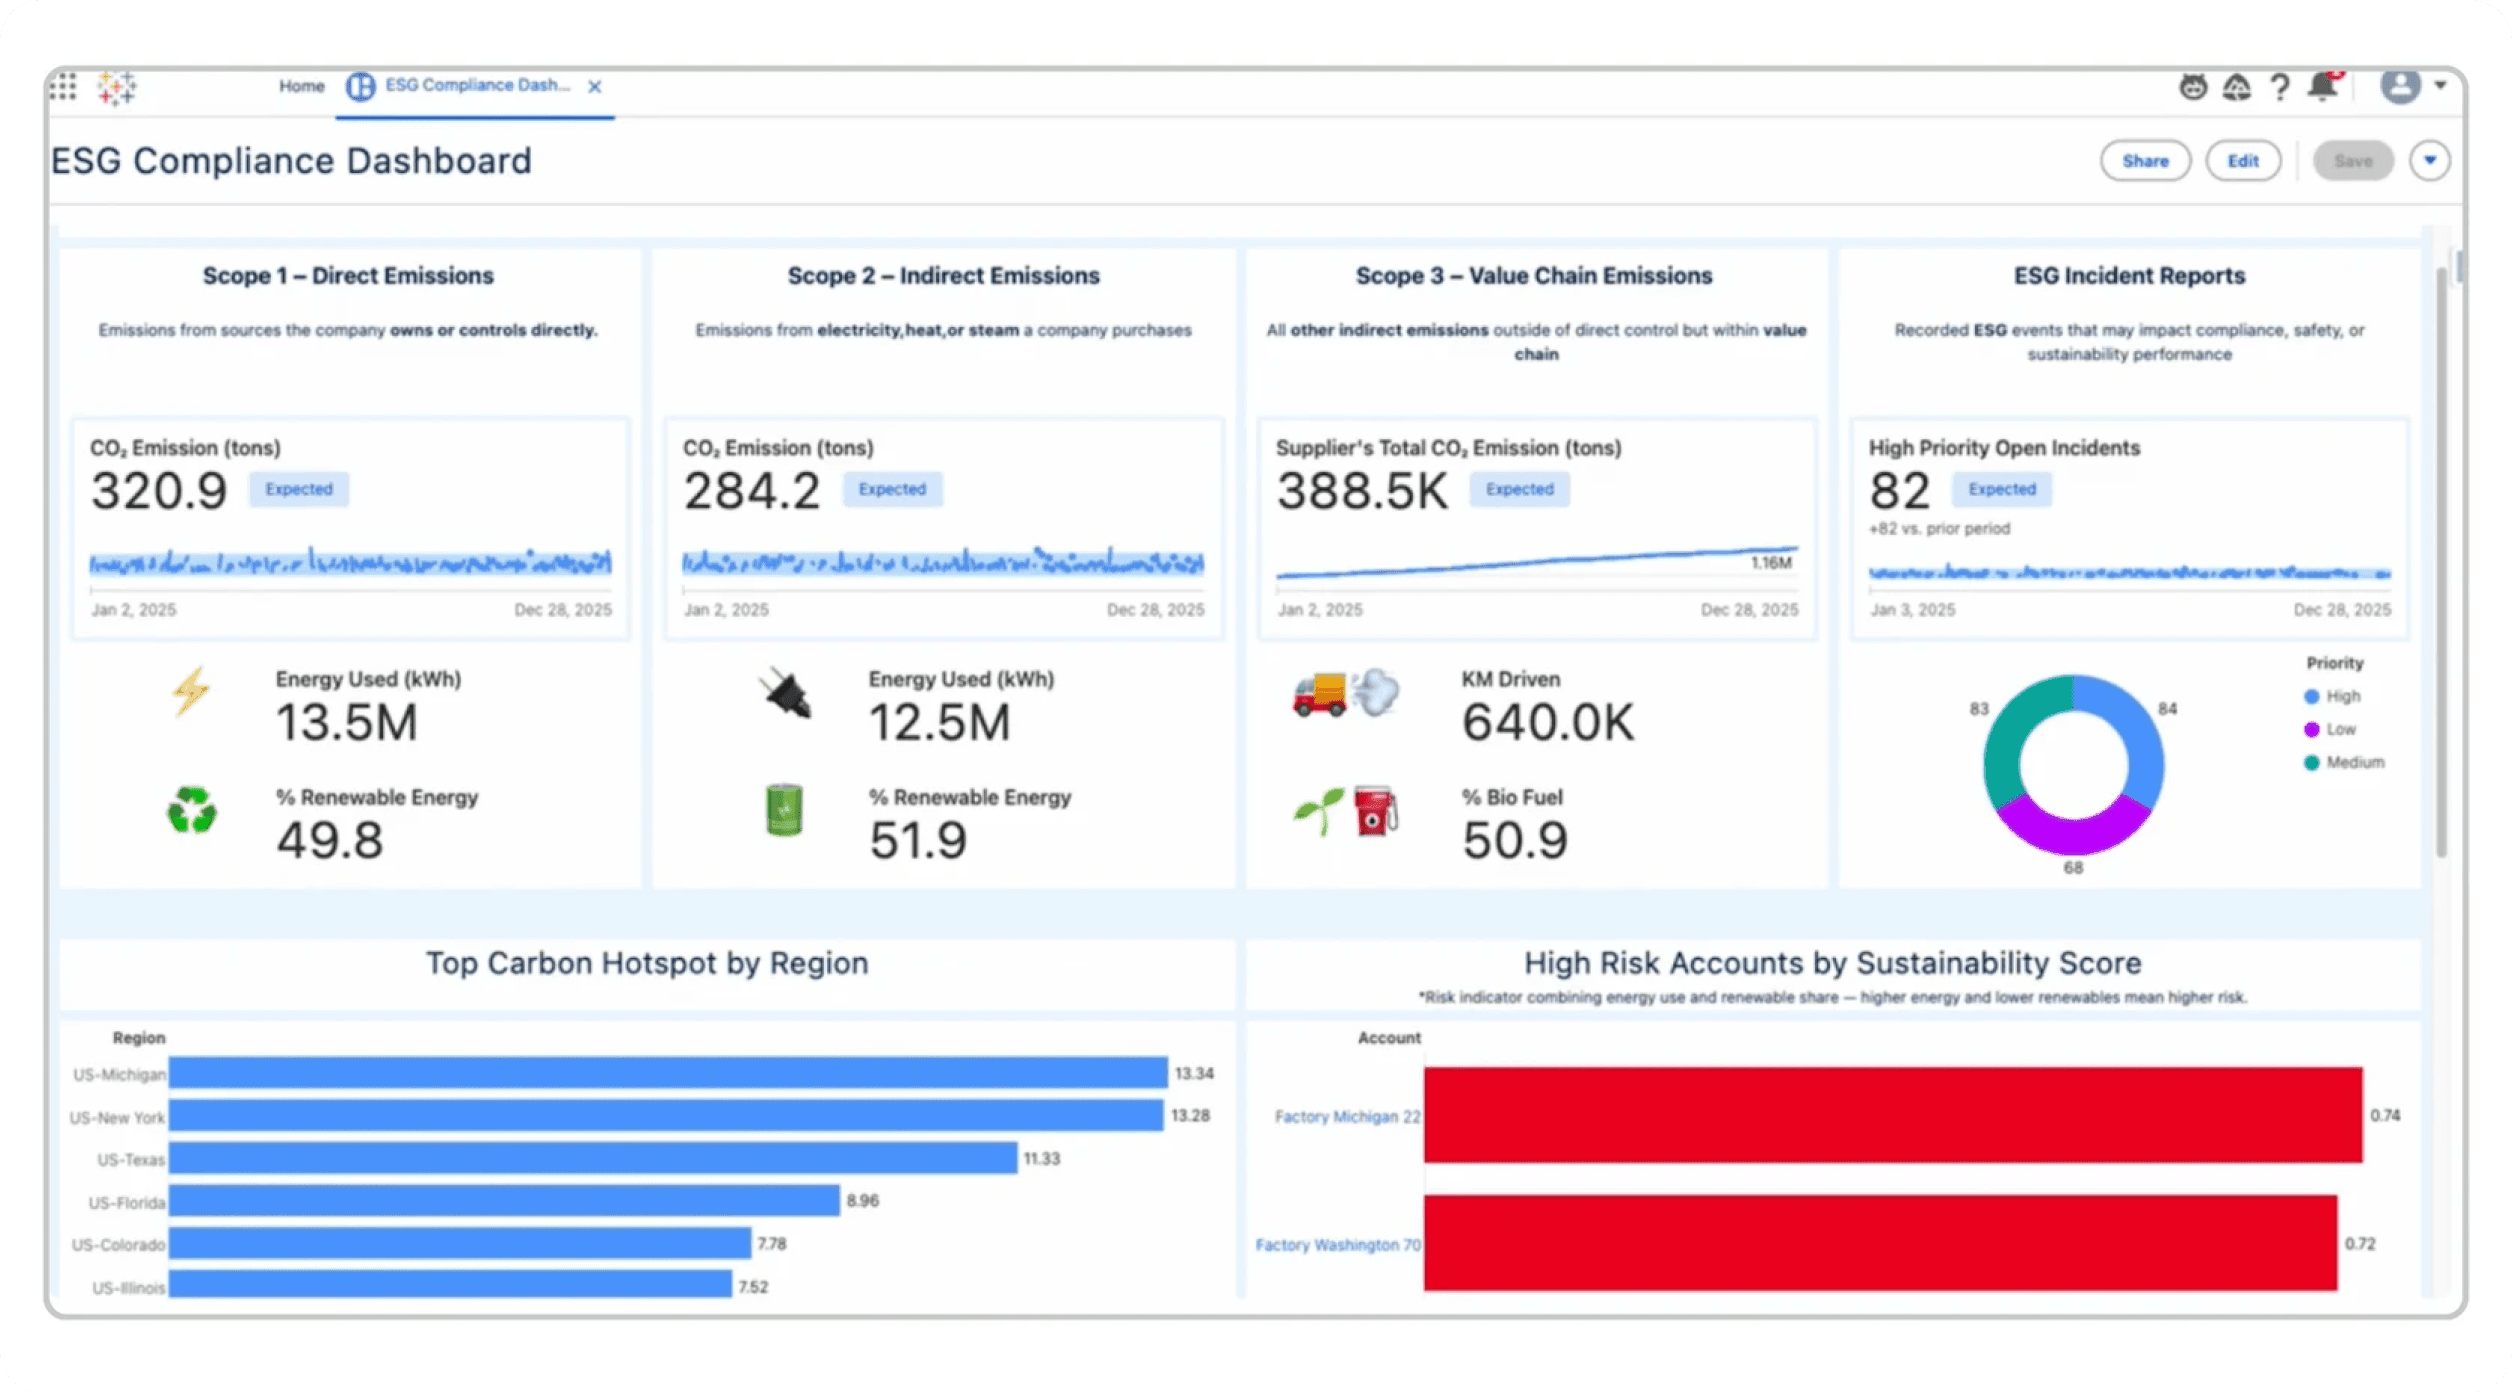
Task: Close the ESG Compliance Dashboard tab
Action: click(595, 87)
